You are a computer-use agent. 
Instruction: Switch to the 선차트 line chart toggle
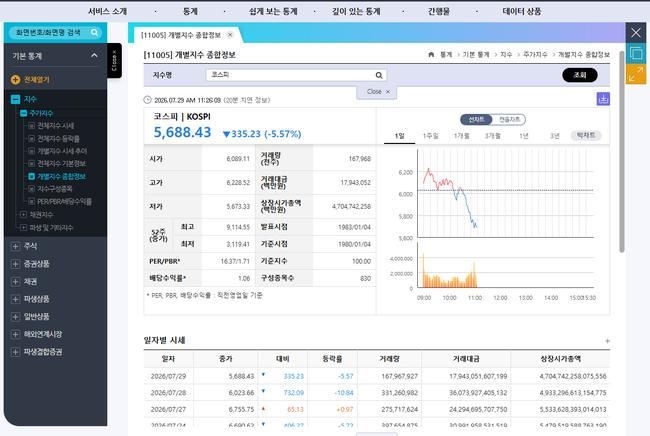coord(476,119)
